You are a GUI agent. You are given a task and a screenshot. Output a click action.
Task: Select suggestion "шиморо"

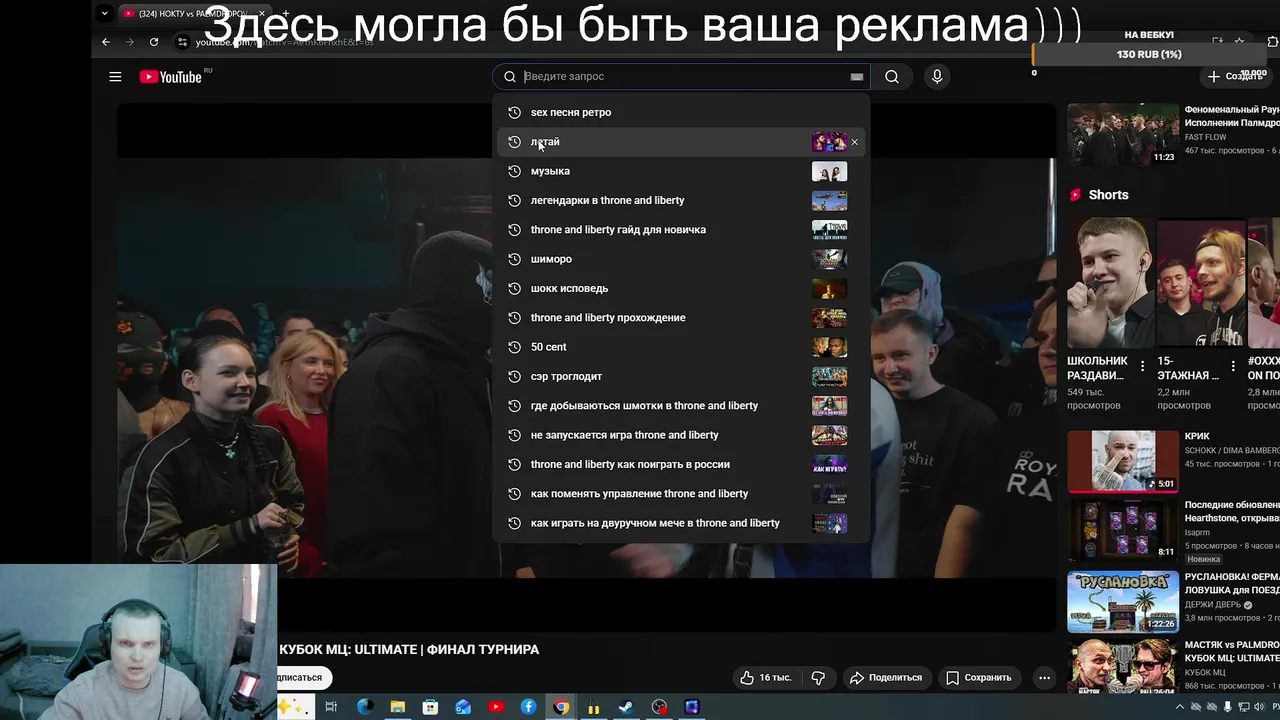pyautogui.click(x=681, y=259)
